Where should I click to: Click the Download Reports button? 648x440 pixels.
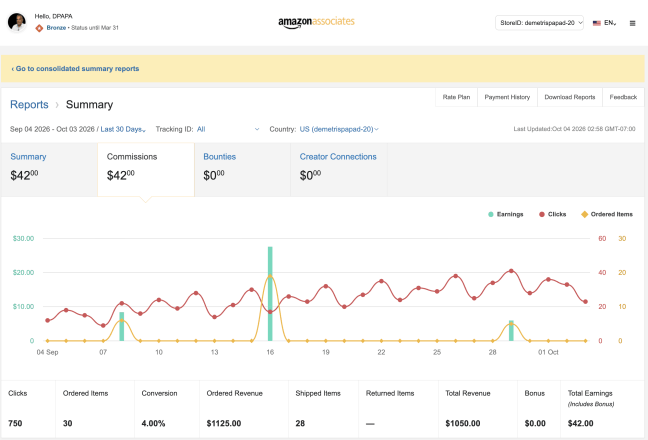pyautogui.click(x=569, y=97)
